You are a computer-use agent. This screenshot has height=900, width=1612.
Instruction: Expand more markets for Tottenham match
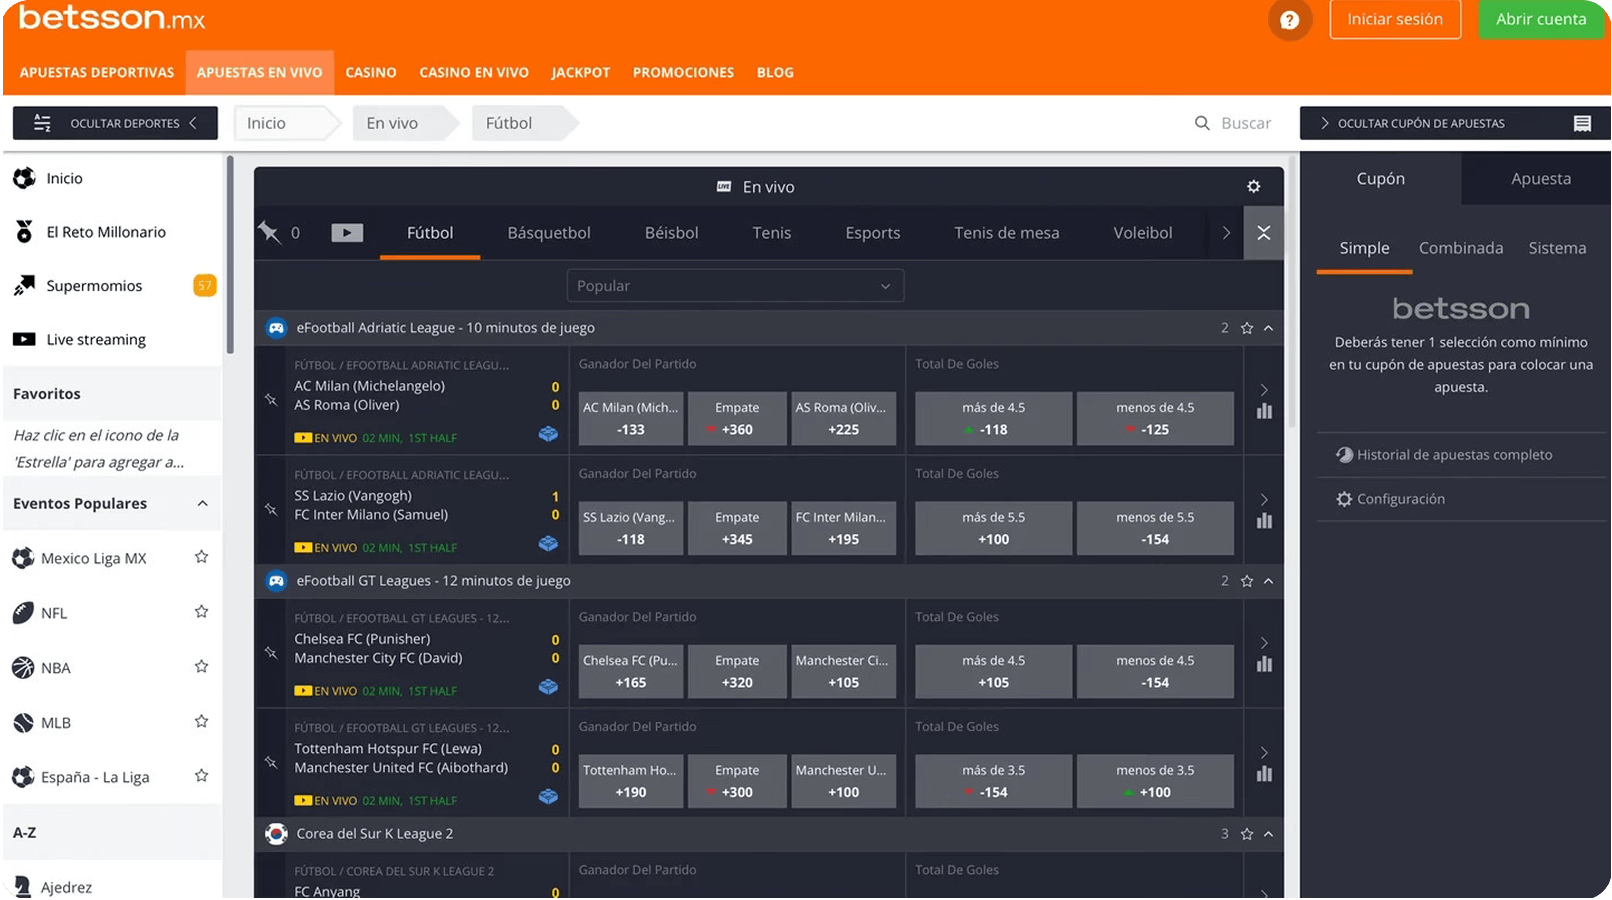pyautogui.click(x=1264, y=752)
